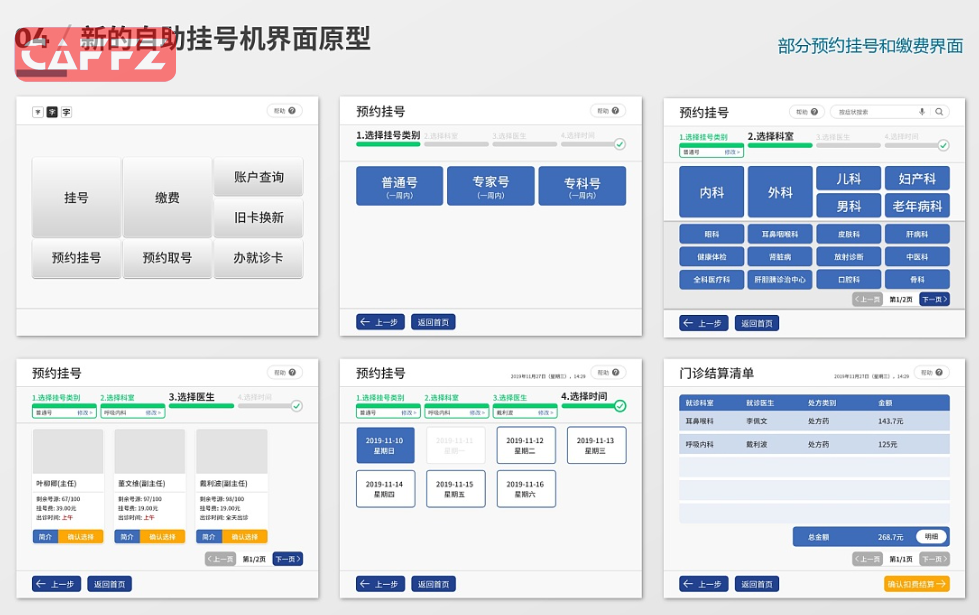The width and height of the screenshot is (979, 615).
Task: Click the help icon on the 门诊结算清单 screen
Action: (x=940, y=373)
